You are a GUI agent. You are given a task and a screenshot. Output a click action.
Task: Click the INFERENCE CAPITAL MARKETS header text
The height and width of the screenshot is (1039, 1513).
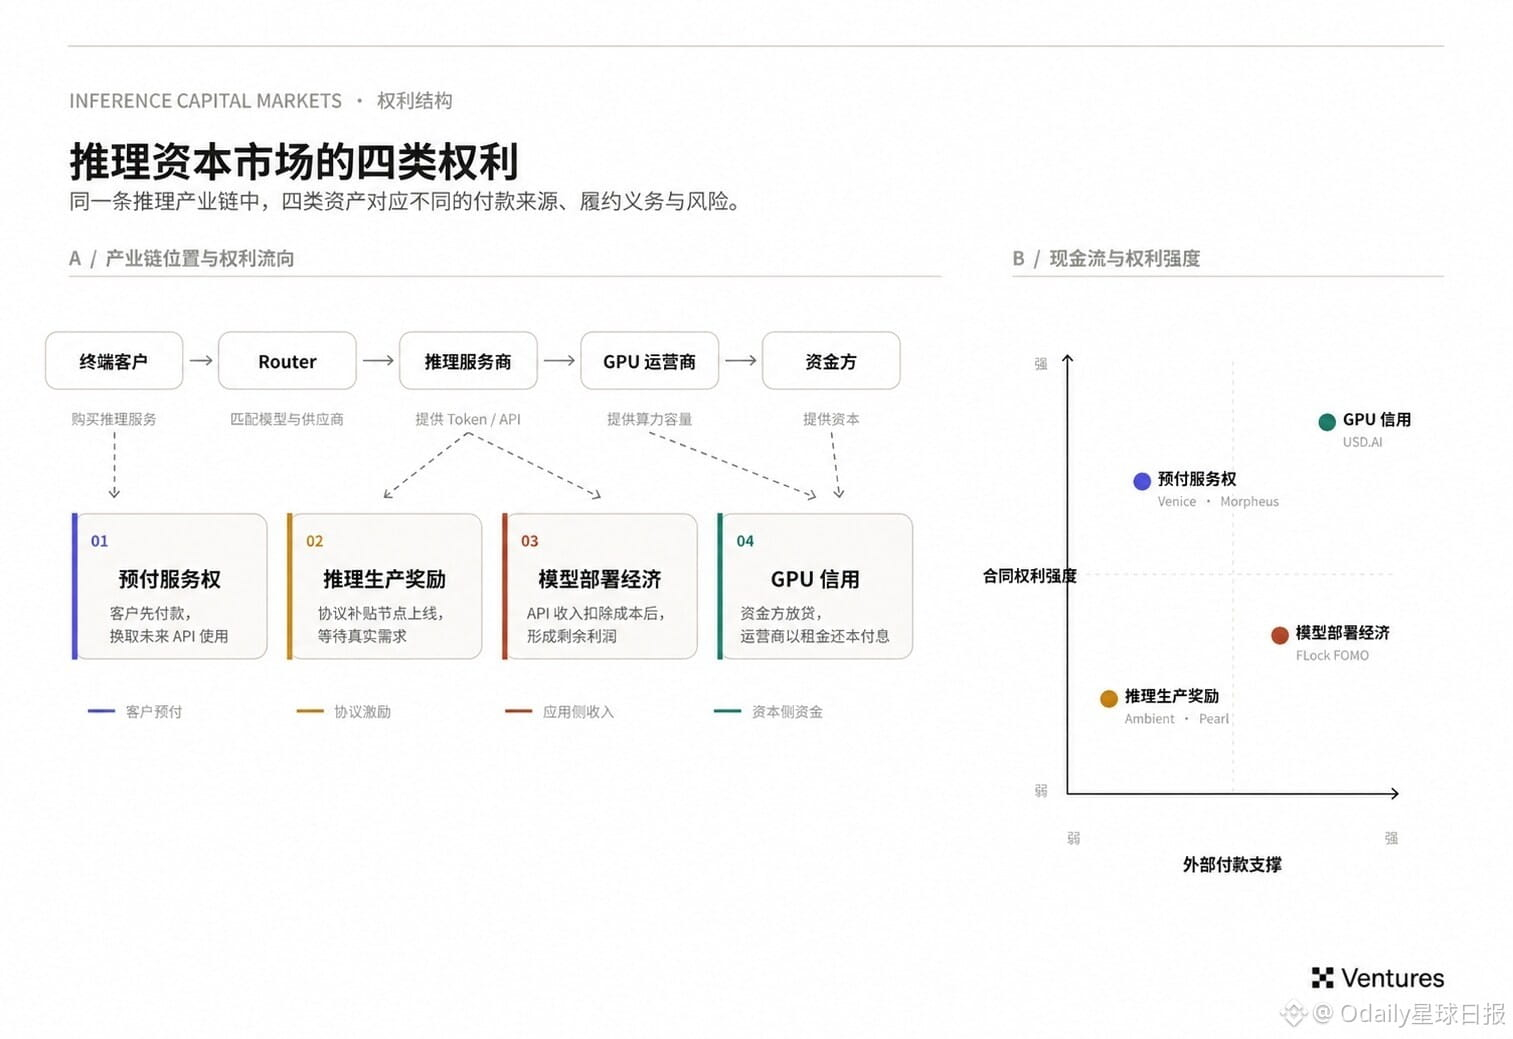coord(205,101)
